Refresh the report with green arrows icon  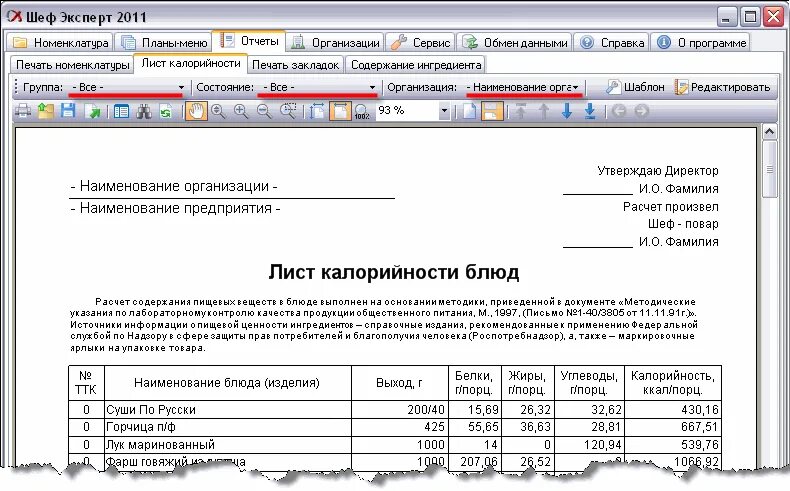[x=166, y=111]
